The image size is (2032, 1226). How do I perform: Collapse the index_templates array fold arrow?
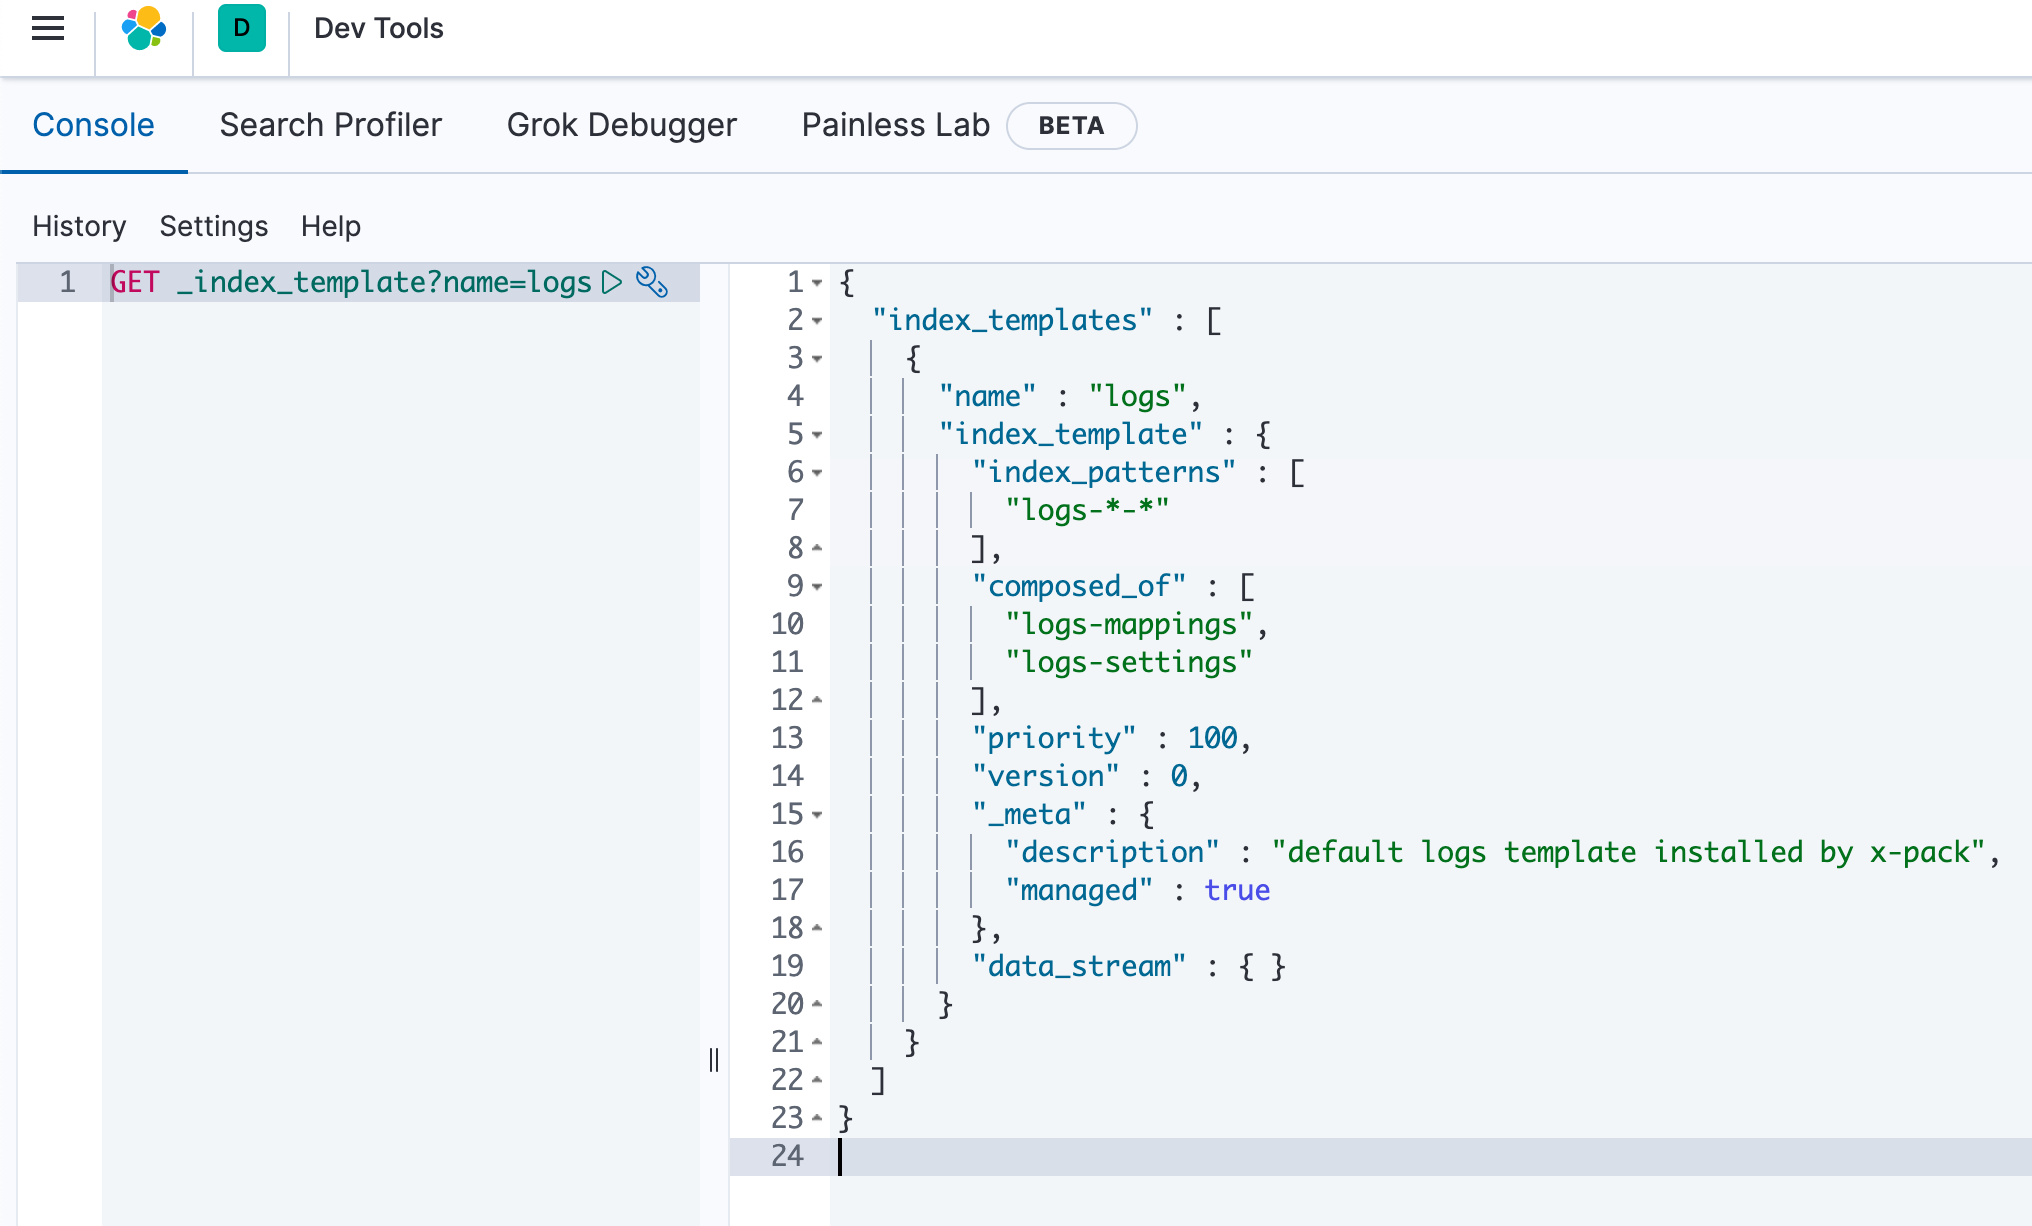[x=817, y=321]
